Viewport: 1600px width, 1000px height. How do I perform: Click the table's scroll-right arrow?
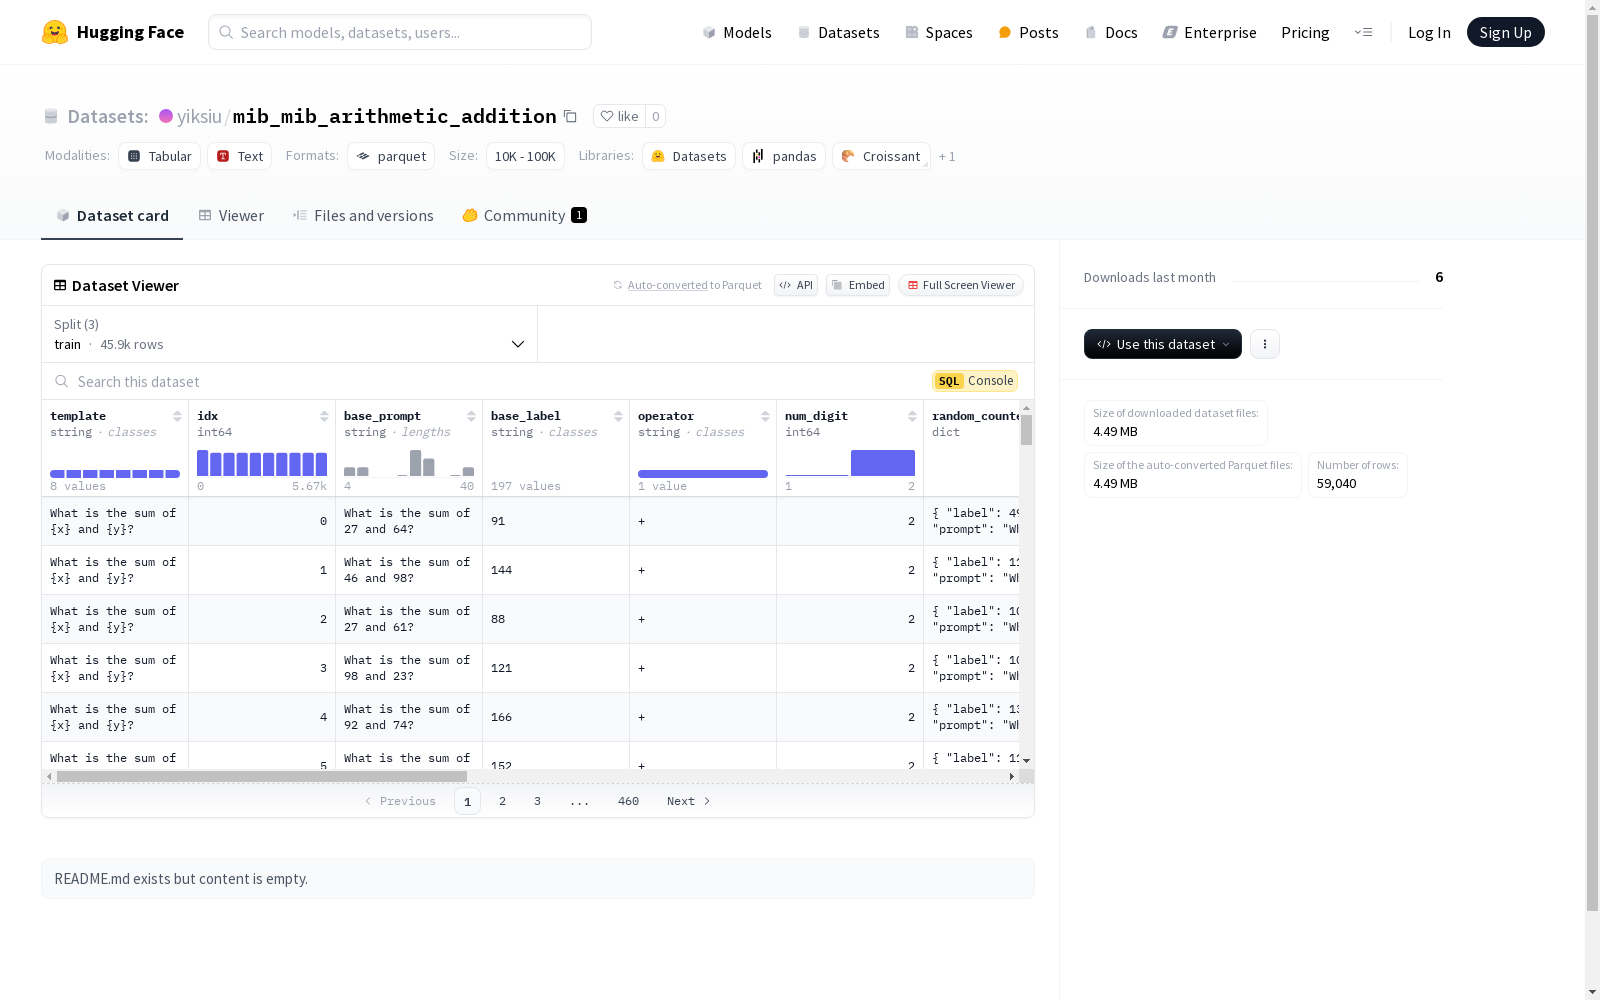(1012, 776)
